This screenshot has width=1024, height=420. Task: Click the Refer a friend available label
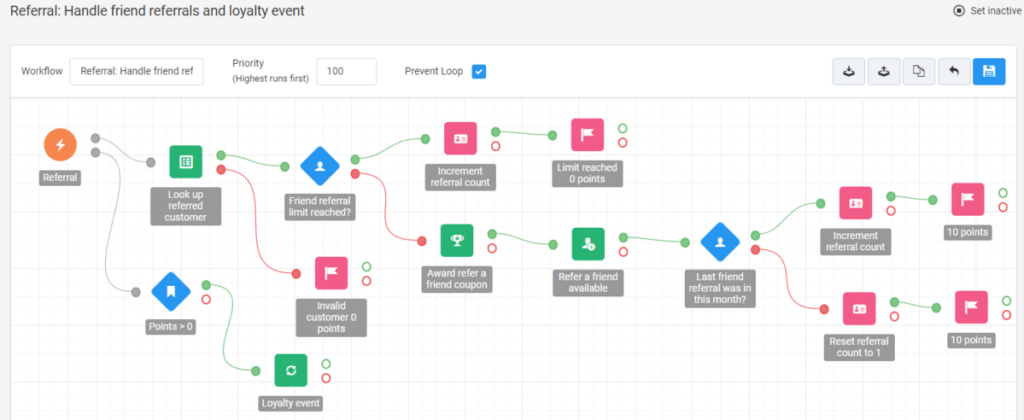click(588, 282)
